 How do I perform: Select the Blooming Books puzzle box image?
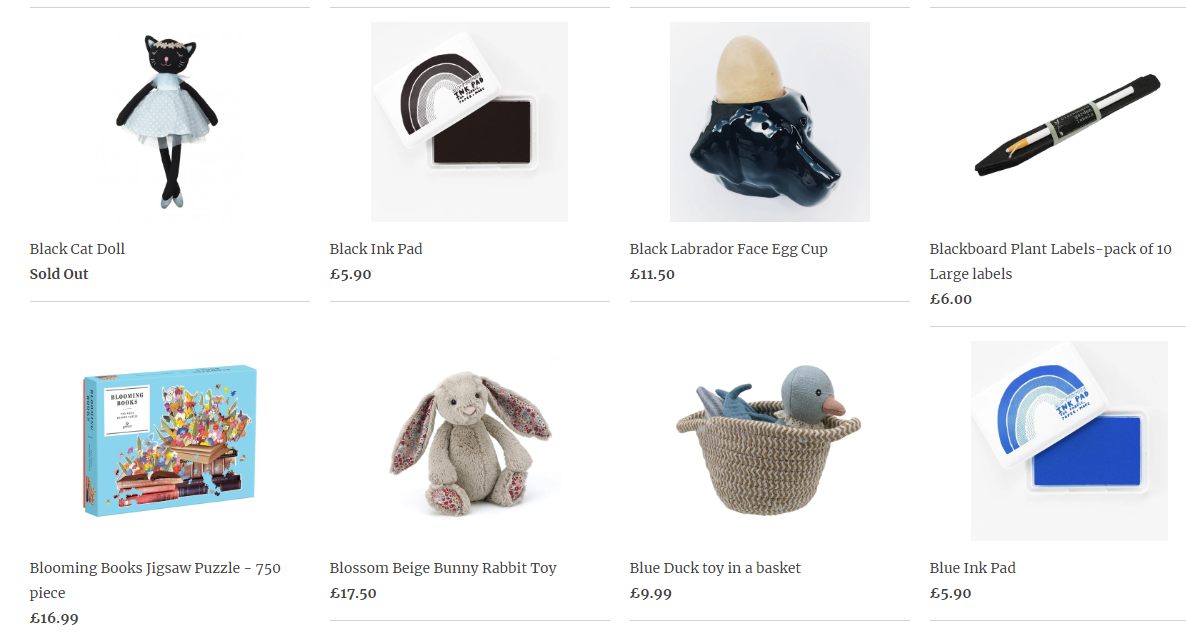coord(169,441)
